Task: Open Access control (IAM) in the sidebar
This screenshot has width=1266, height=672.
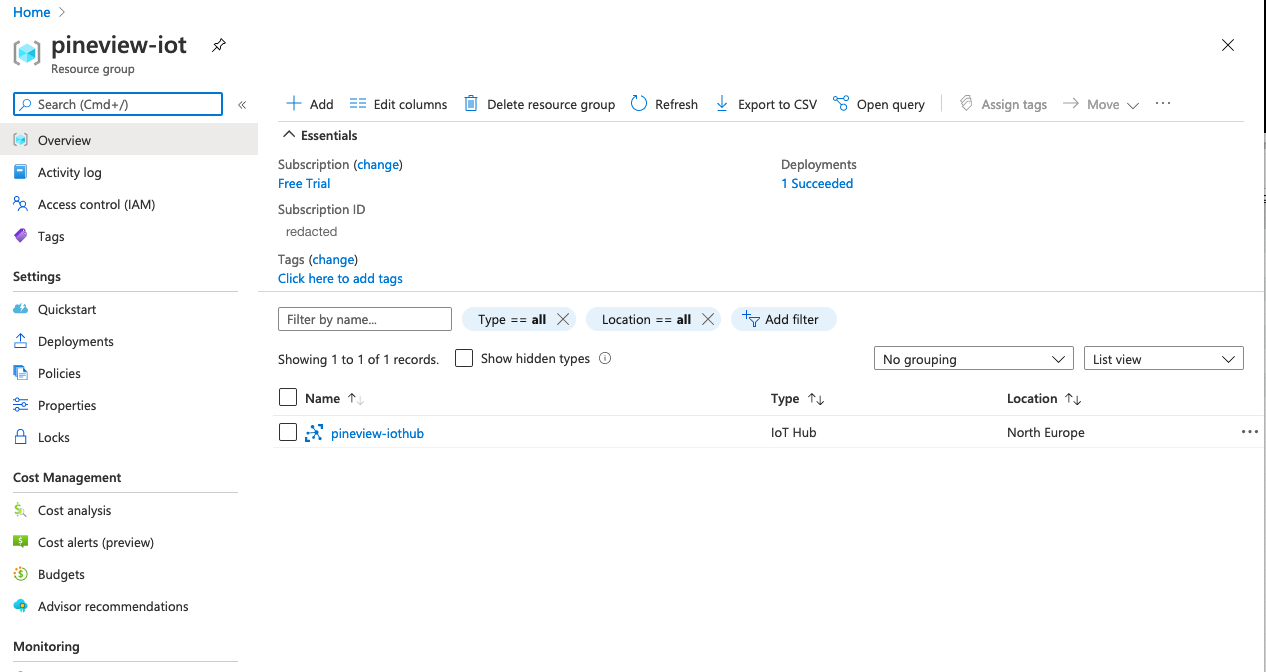Action: (x=96, y=204)
